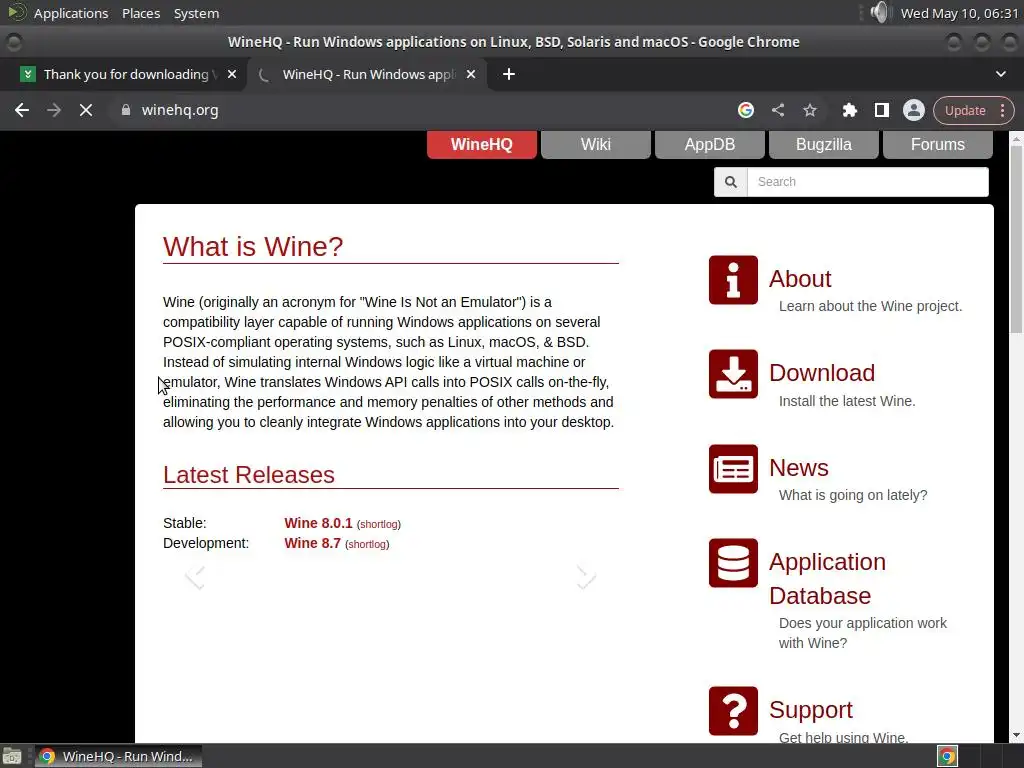Open Chrome menu three dots

pyautogui.click(x=1002, y=110)
